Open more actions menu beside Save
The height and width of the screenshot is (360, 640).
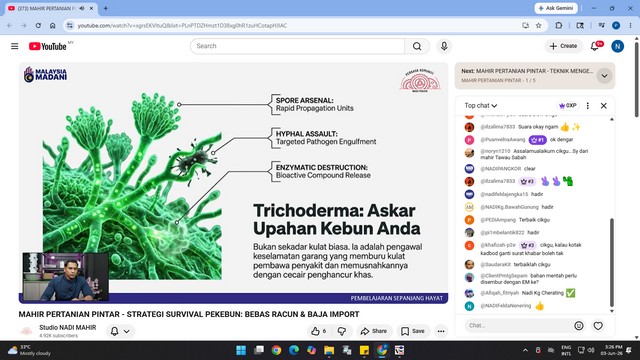(441, 331)
